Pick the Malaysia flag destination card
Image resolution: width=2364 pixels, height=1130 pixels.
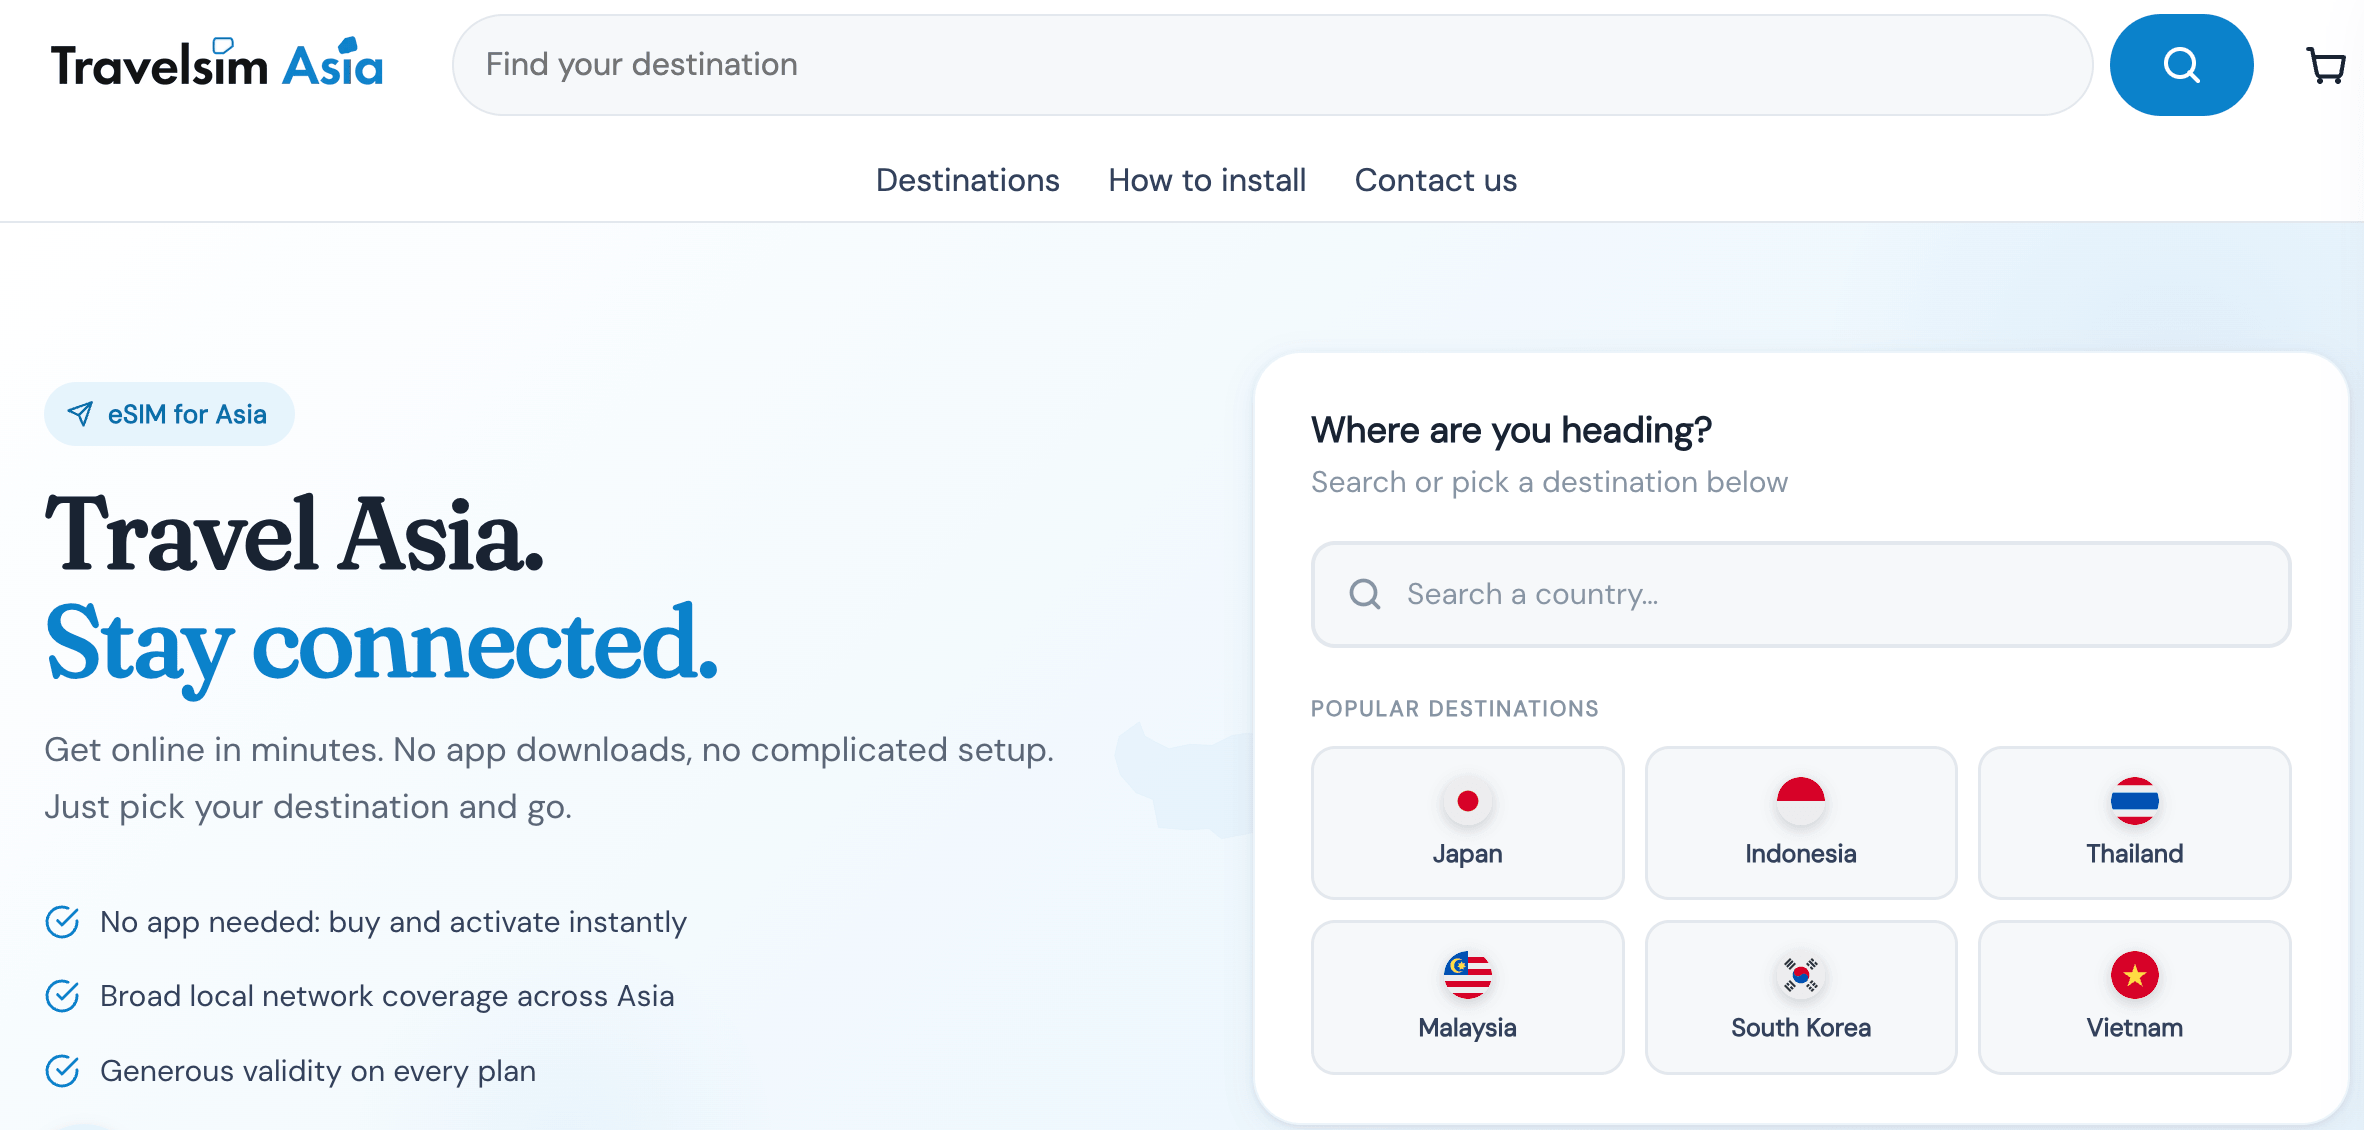pos(1467,997)
